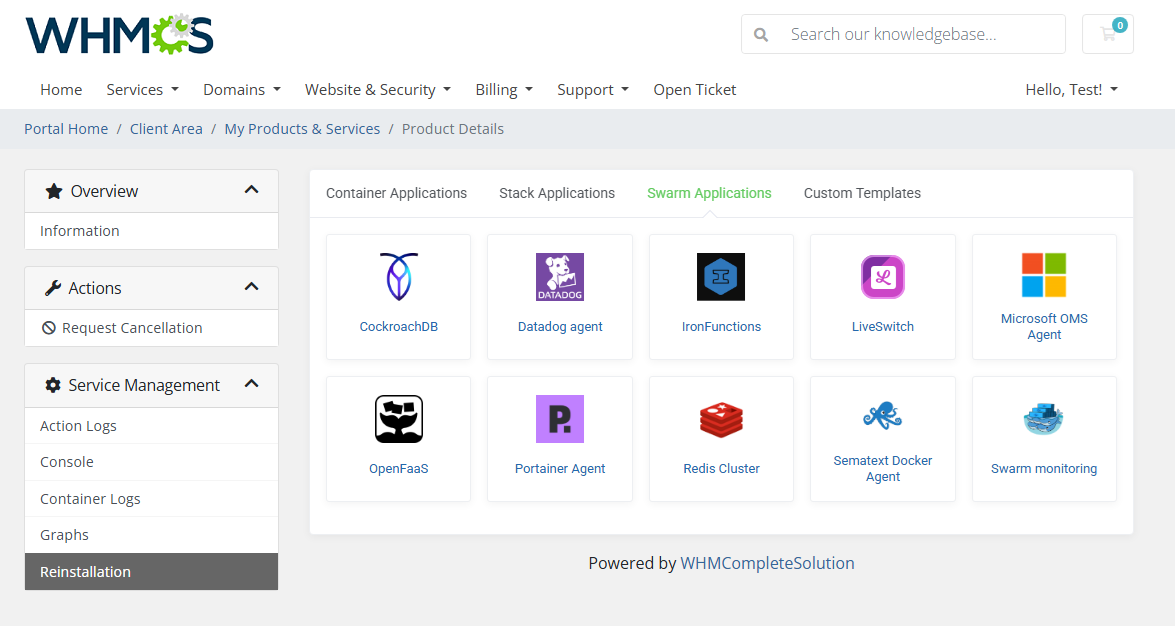Open the Container Applications tab
The image size is (1175, 626).
tap(396, 193)
